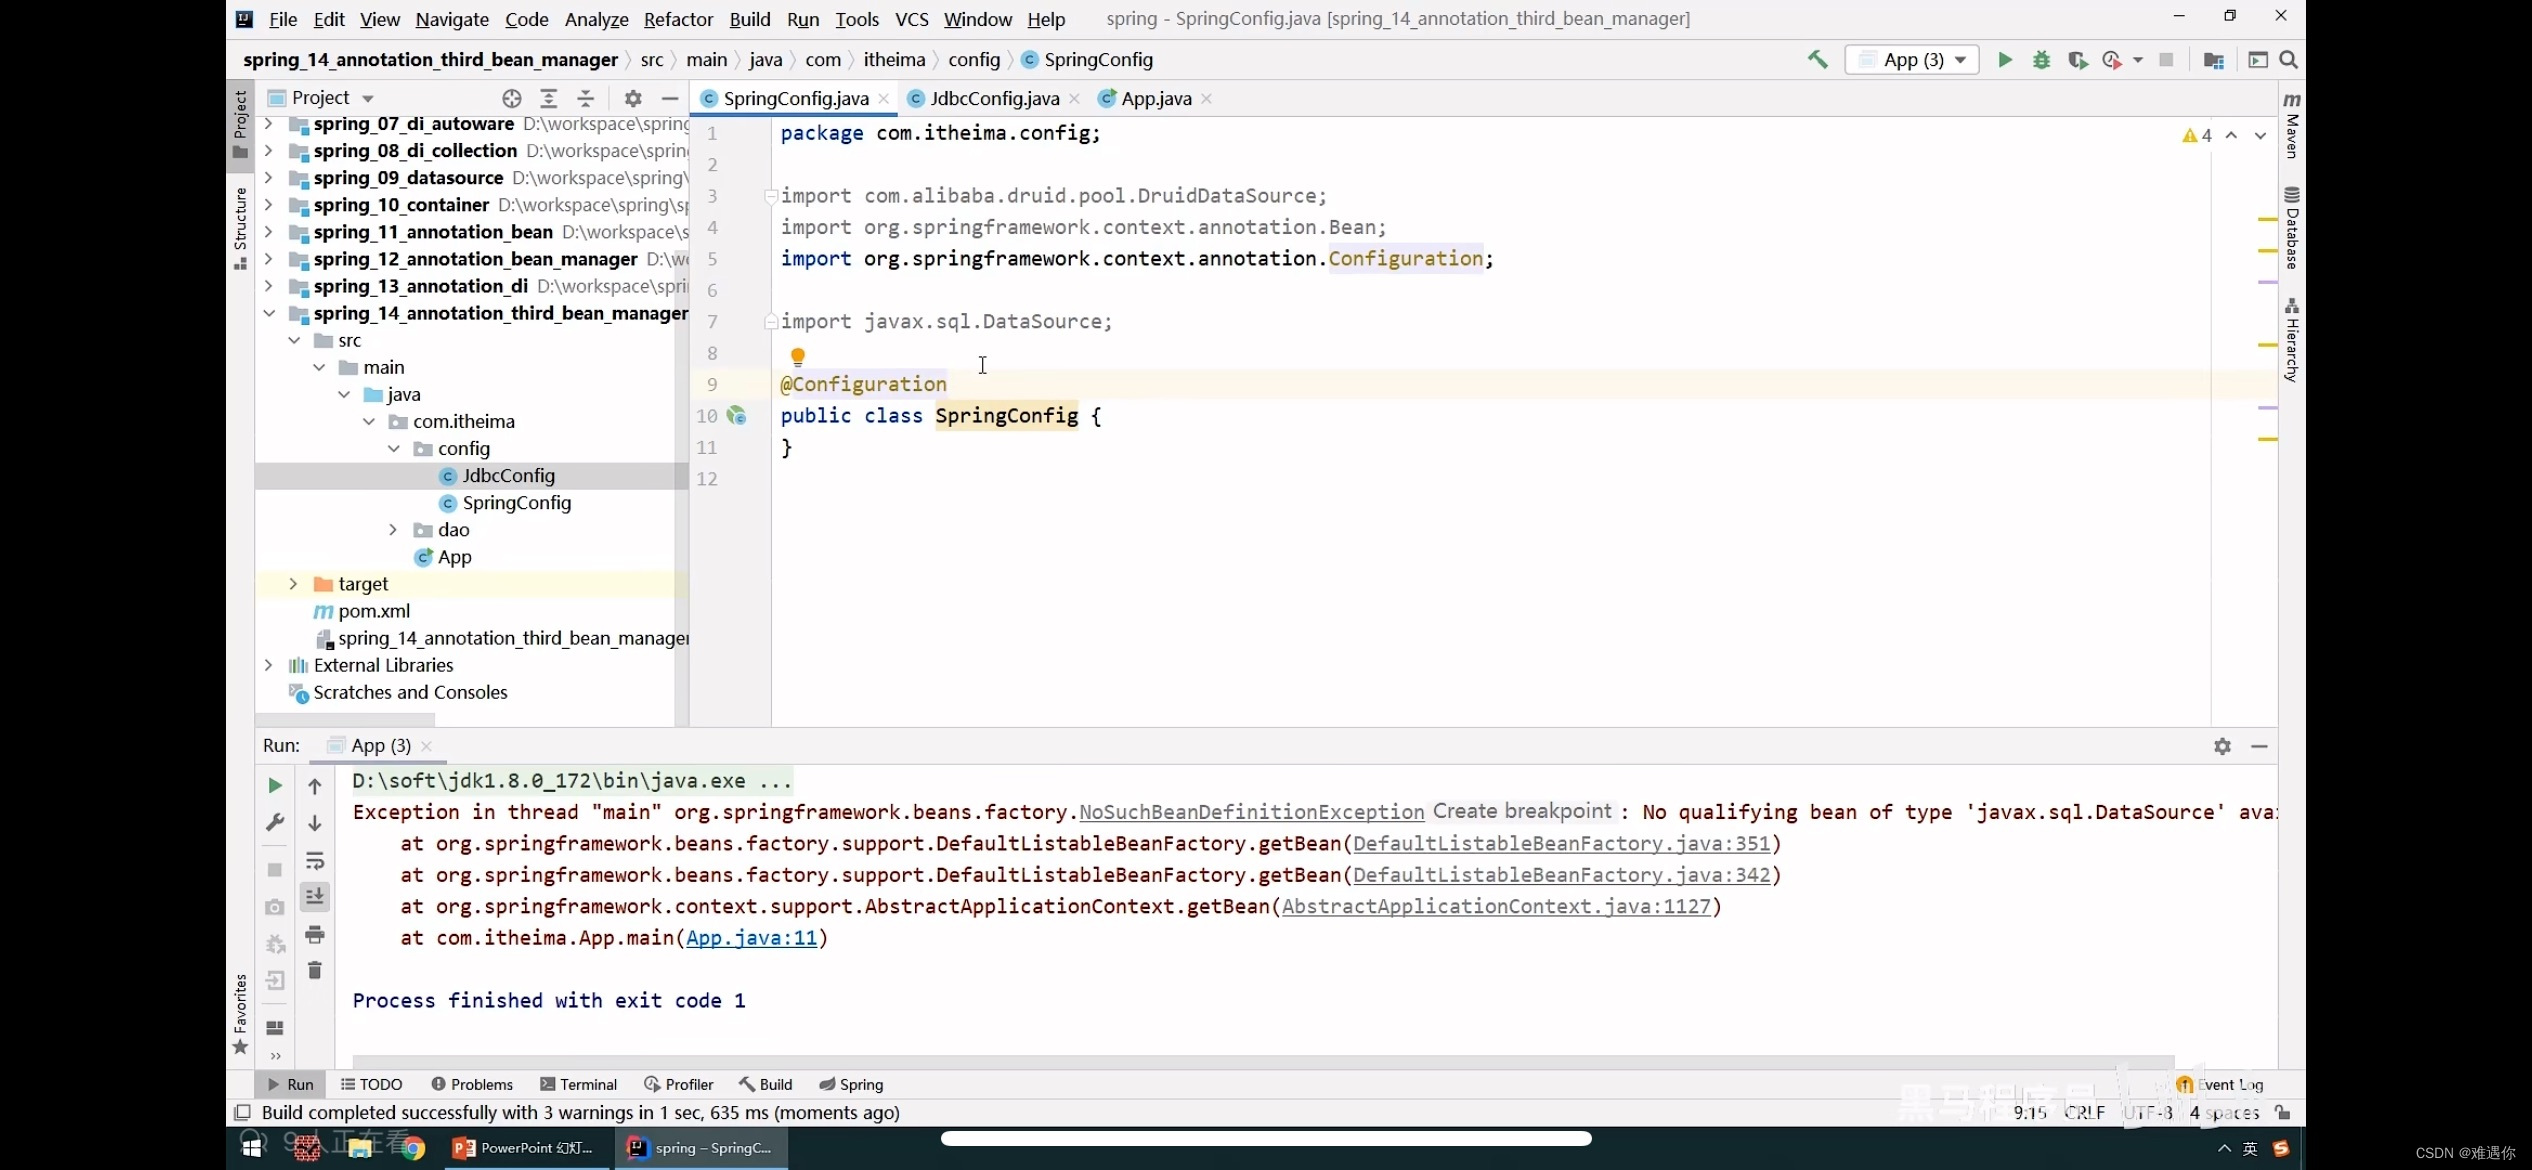Screen dimensions: 2532x1170
Task: Expand the dao package folder
Action: (394, 529)
